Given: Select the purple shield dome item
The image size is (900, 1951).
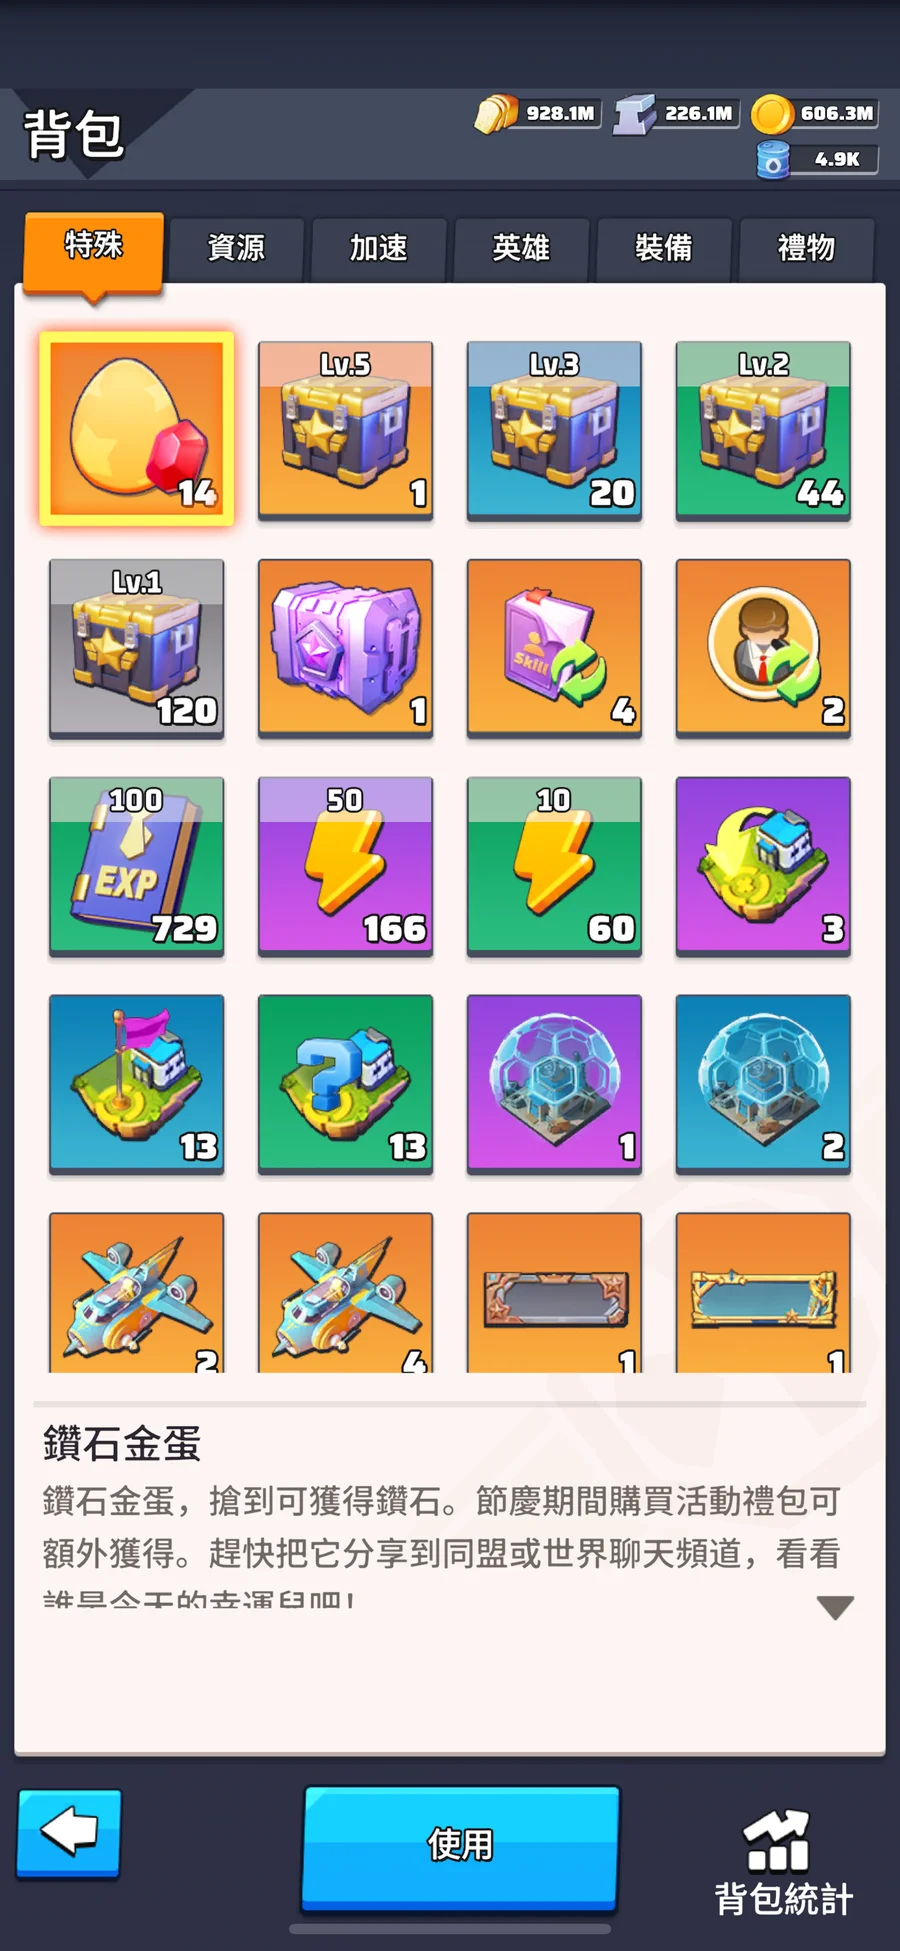Looking at the screenshot, I should (x=554, y=1084).
